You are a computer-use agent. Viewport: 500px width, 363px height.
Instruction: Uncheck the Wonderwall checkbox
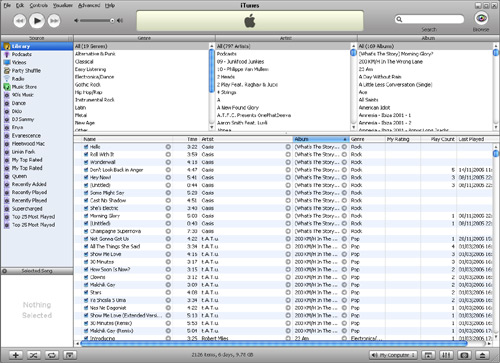point(86,162)
